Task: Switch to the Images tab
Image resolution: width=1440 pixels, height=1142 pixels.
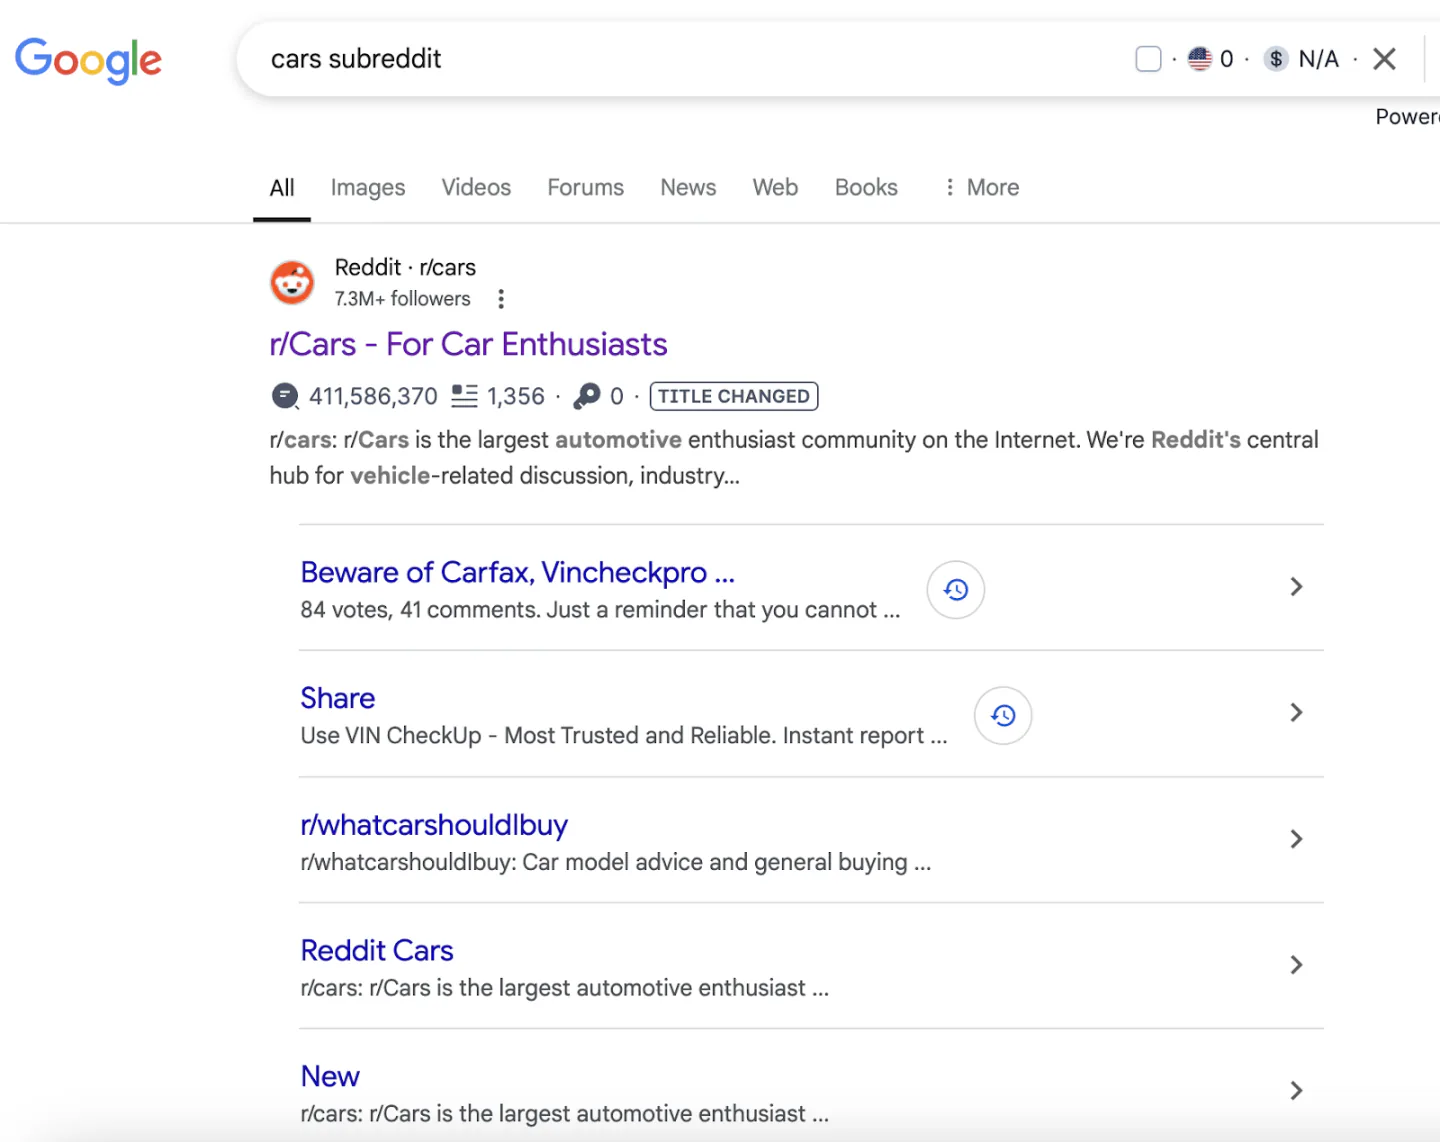Action: point(368,187)
